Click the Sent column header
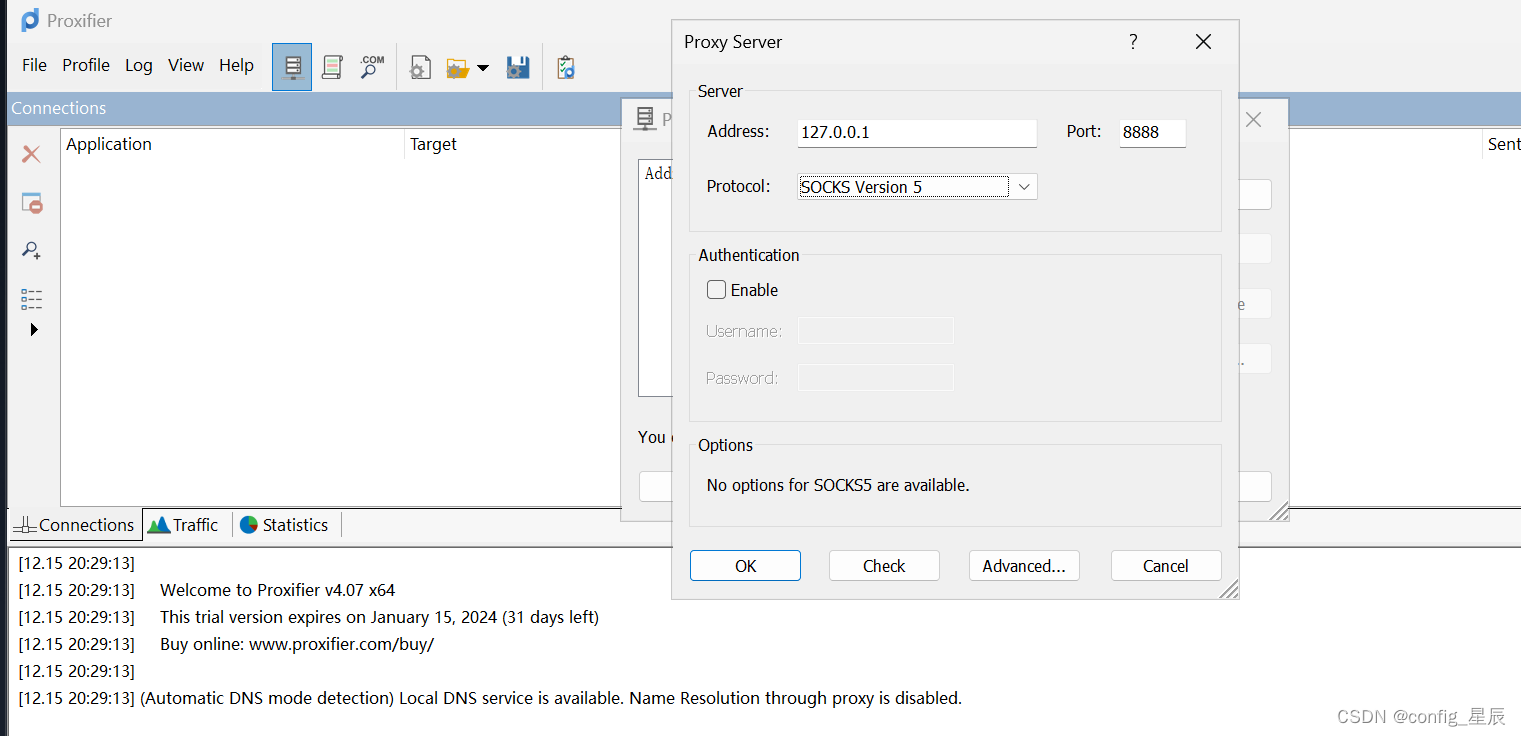This screenshot has width=1521, height=736. click(x=1503, y=144)
